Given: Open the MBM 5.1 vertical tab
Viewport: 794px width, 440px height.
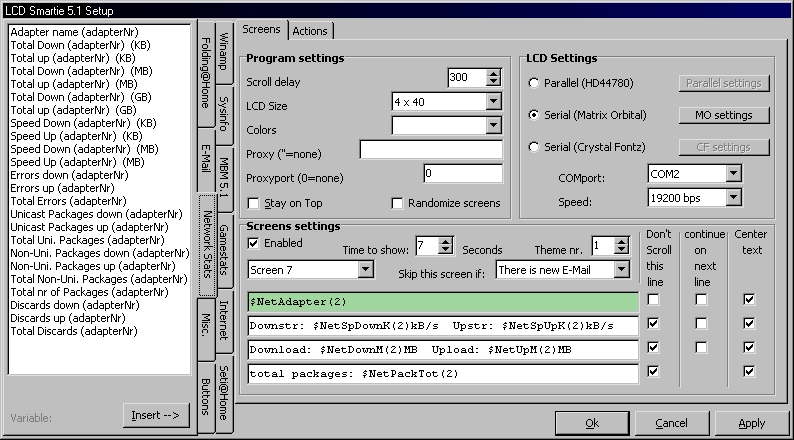Looking at the screenshot, I should [224, 178].
